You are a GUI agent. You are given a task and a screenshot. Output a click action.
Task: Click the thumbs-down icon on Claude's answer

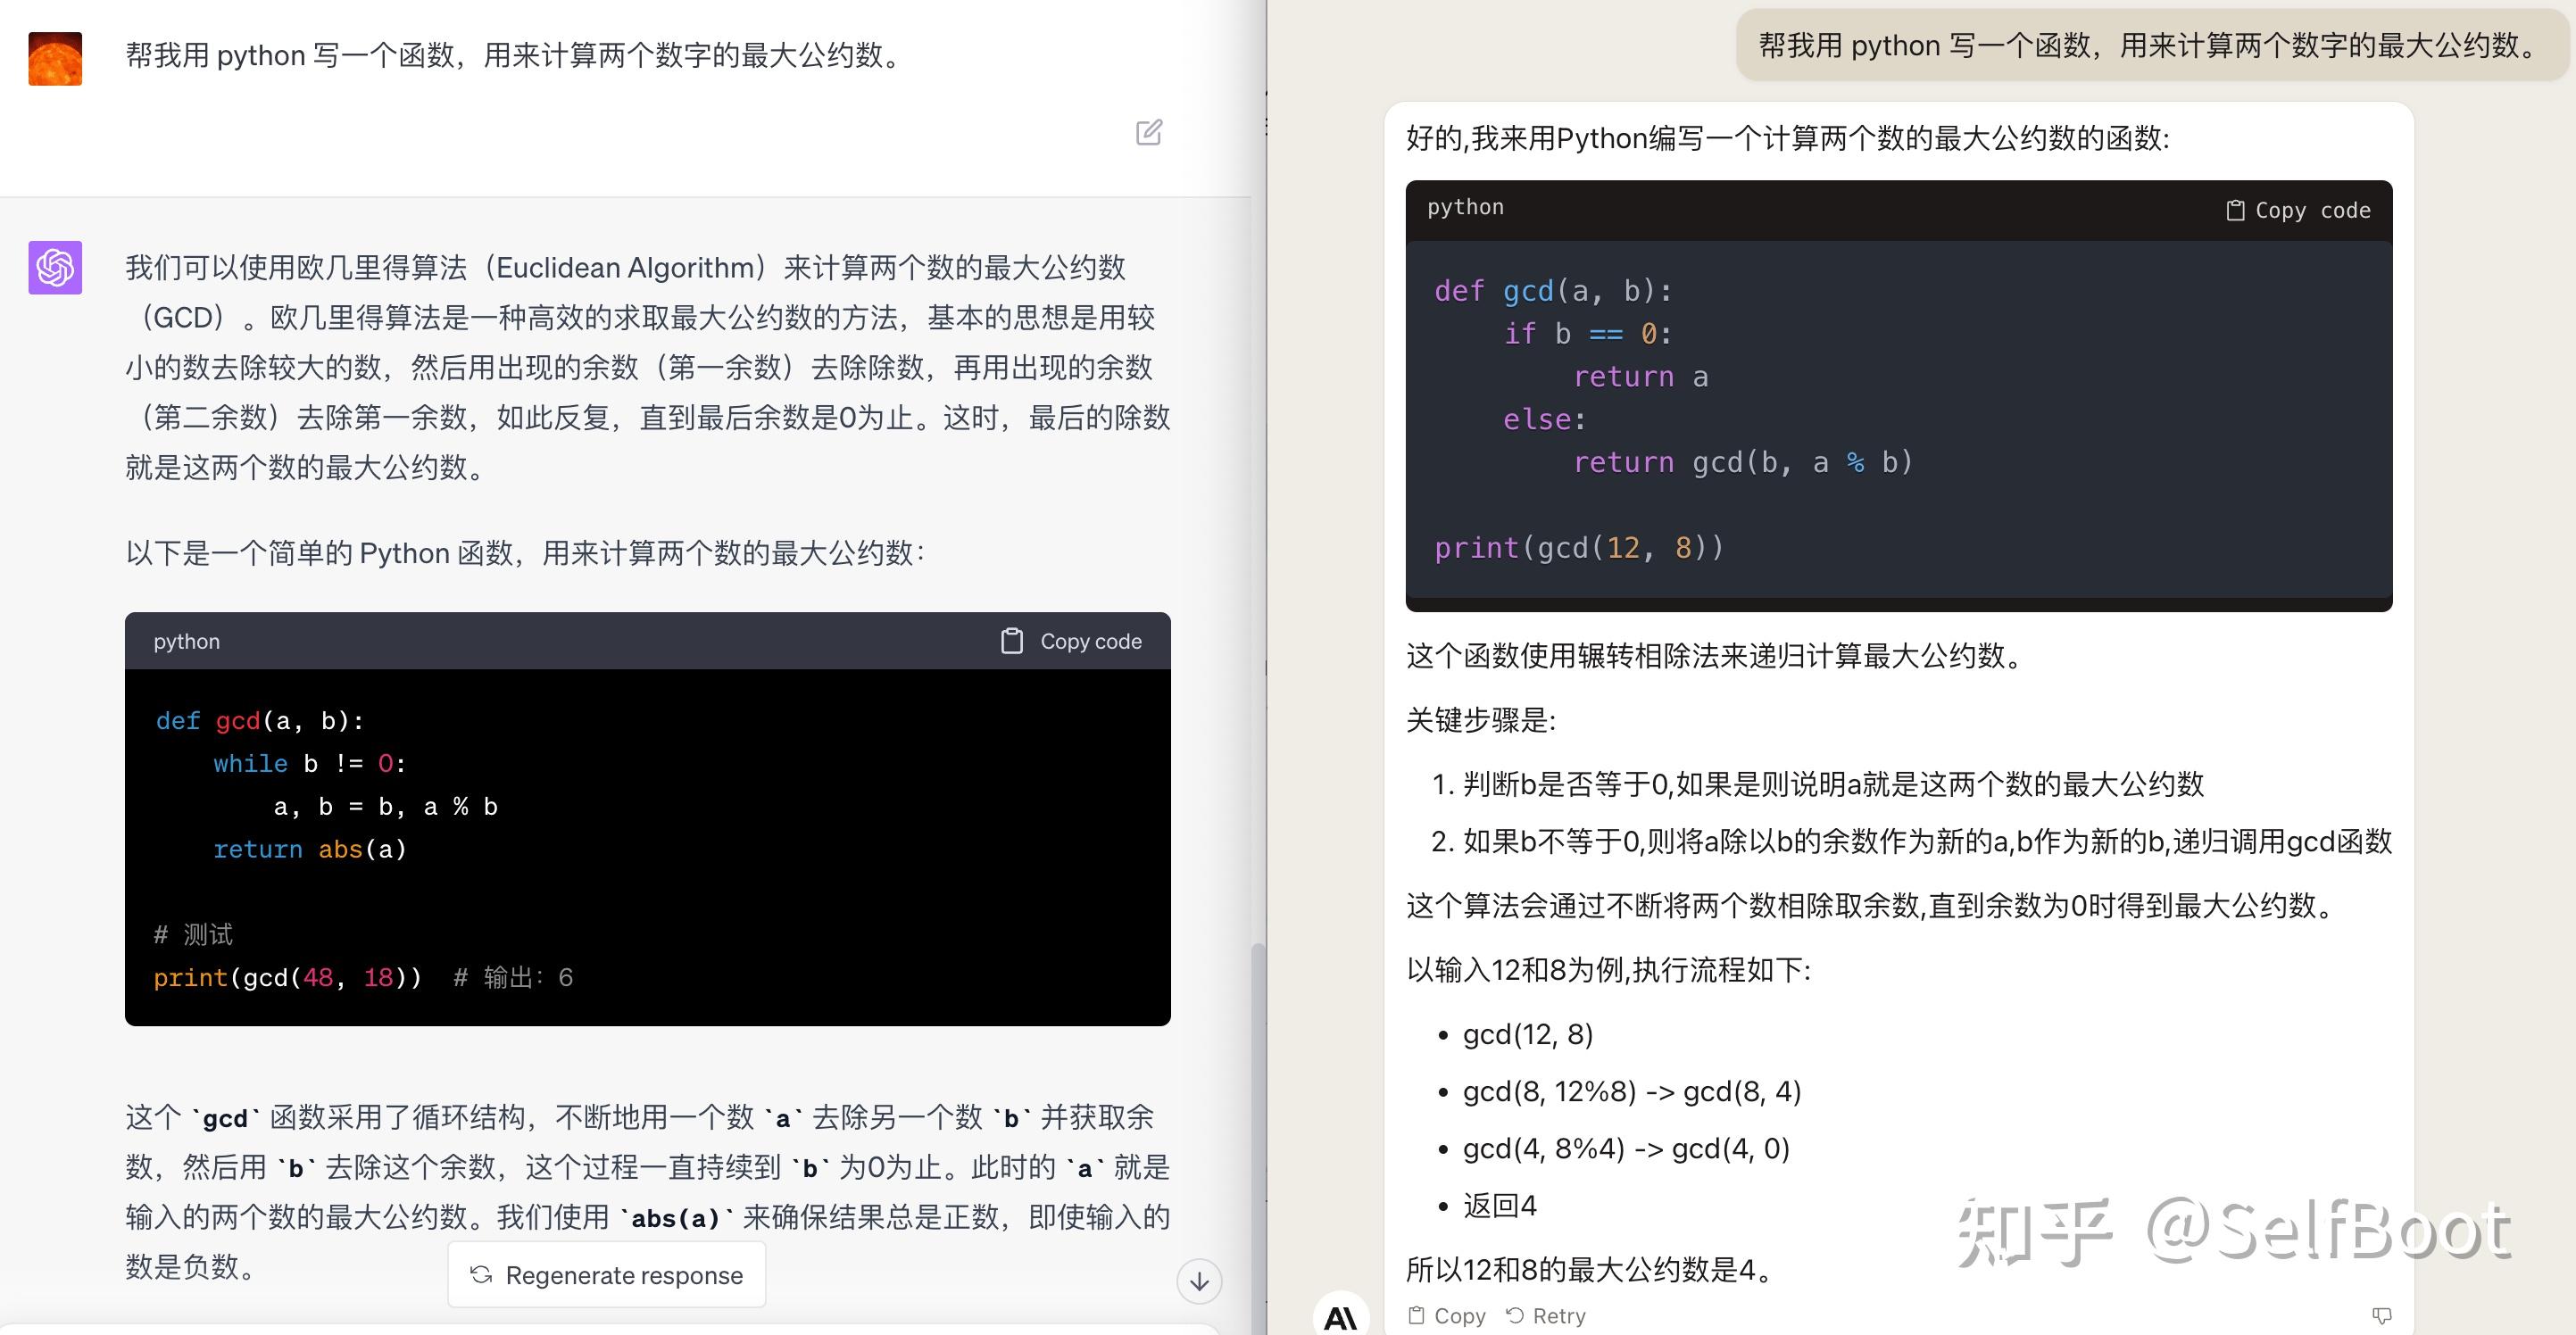[2382, 1315]
